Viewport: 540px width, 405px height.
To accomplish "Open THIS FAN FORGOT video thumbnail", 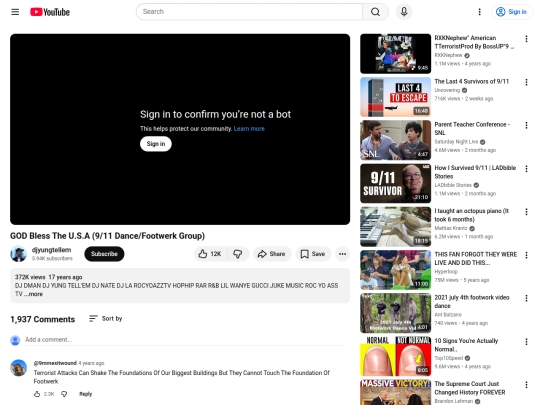I will click(395, 270).
